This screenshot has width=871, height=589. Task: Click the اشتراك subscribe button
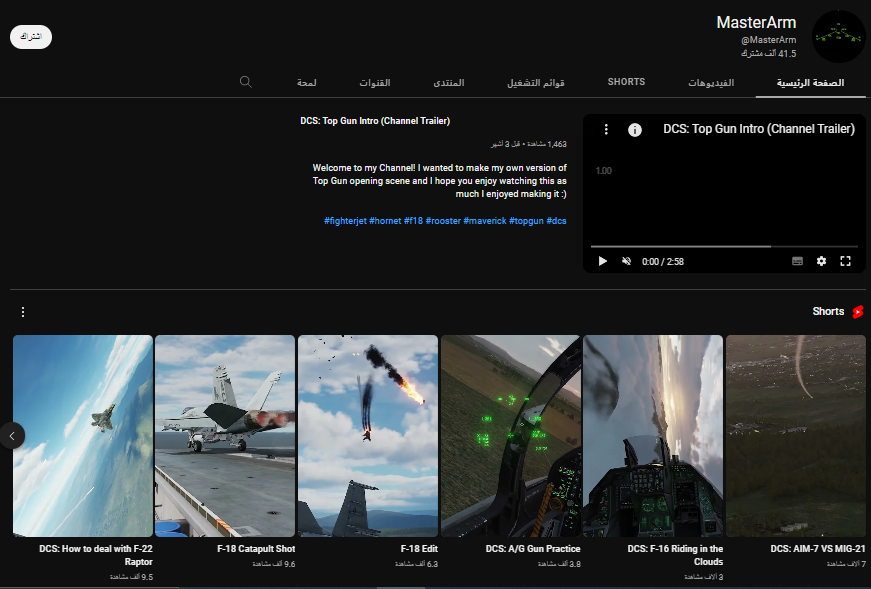(31, 37)
